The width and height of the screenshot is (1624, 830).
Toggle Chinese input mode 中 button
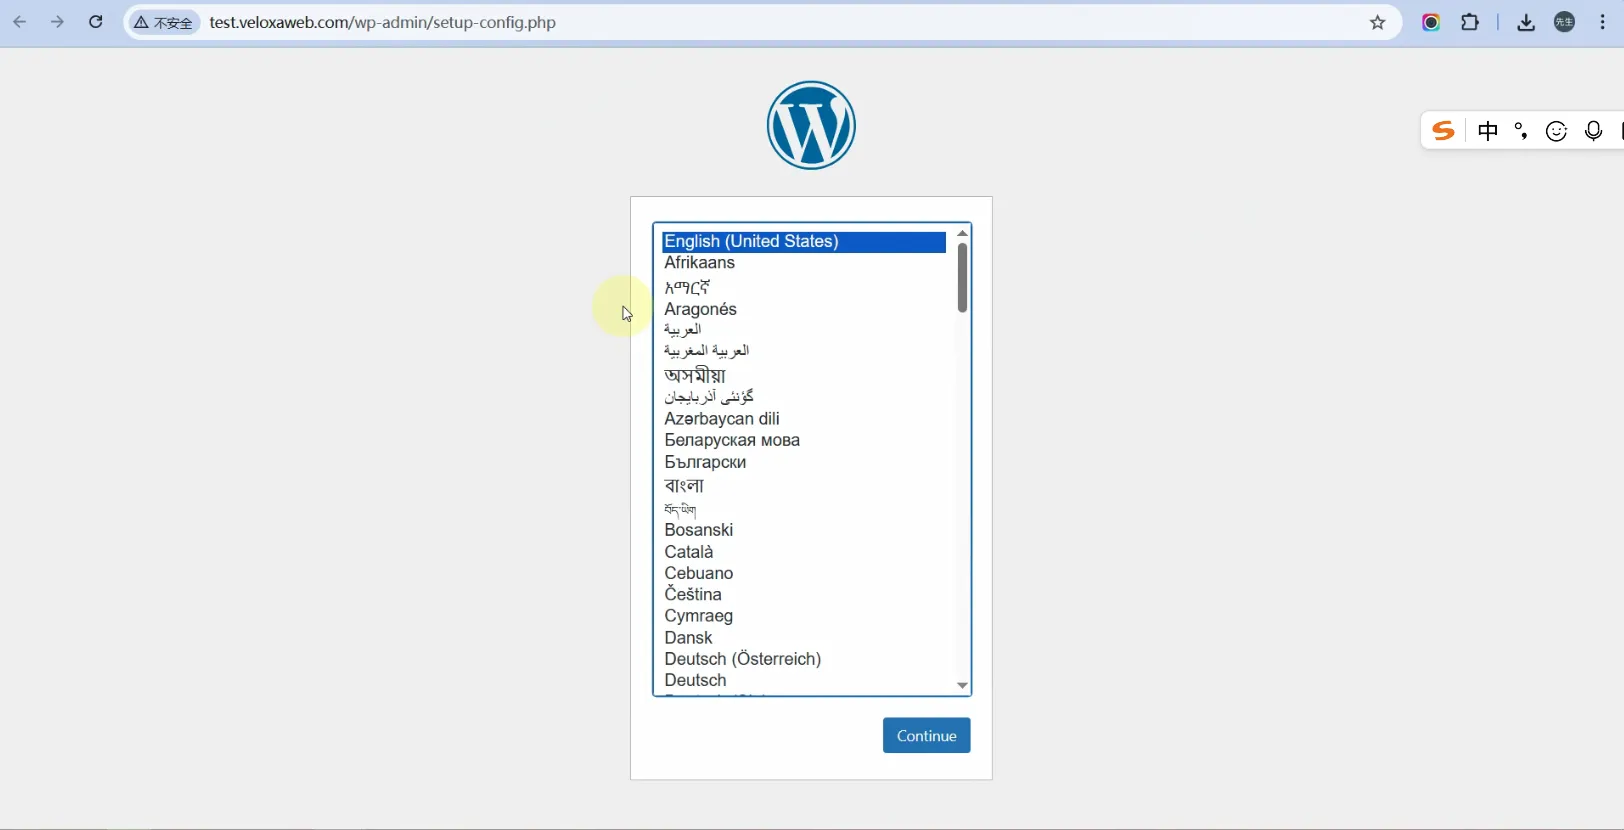[1488, 131]
